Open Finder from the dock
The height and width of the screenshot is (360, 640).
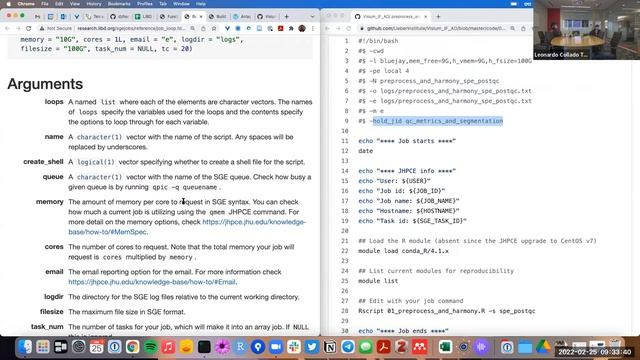pos(25,347)
